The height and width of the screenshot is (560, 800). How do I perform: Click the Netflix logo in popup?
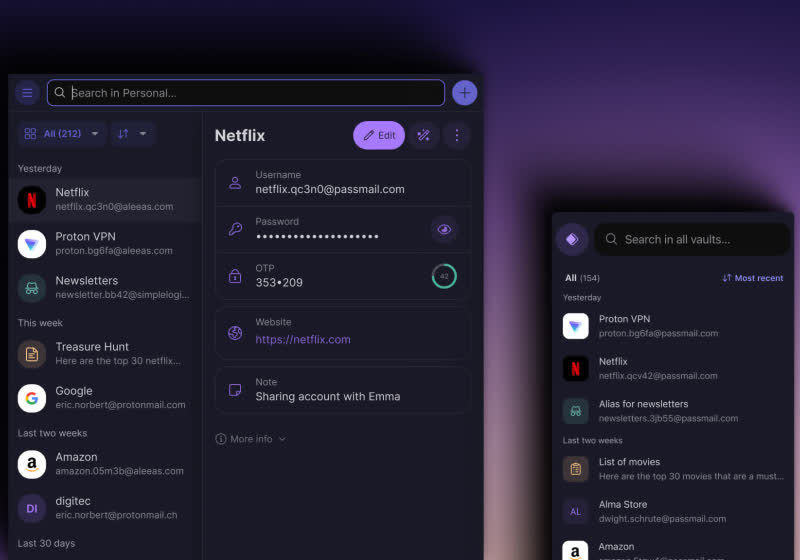coord(576,368)
